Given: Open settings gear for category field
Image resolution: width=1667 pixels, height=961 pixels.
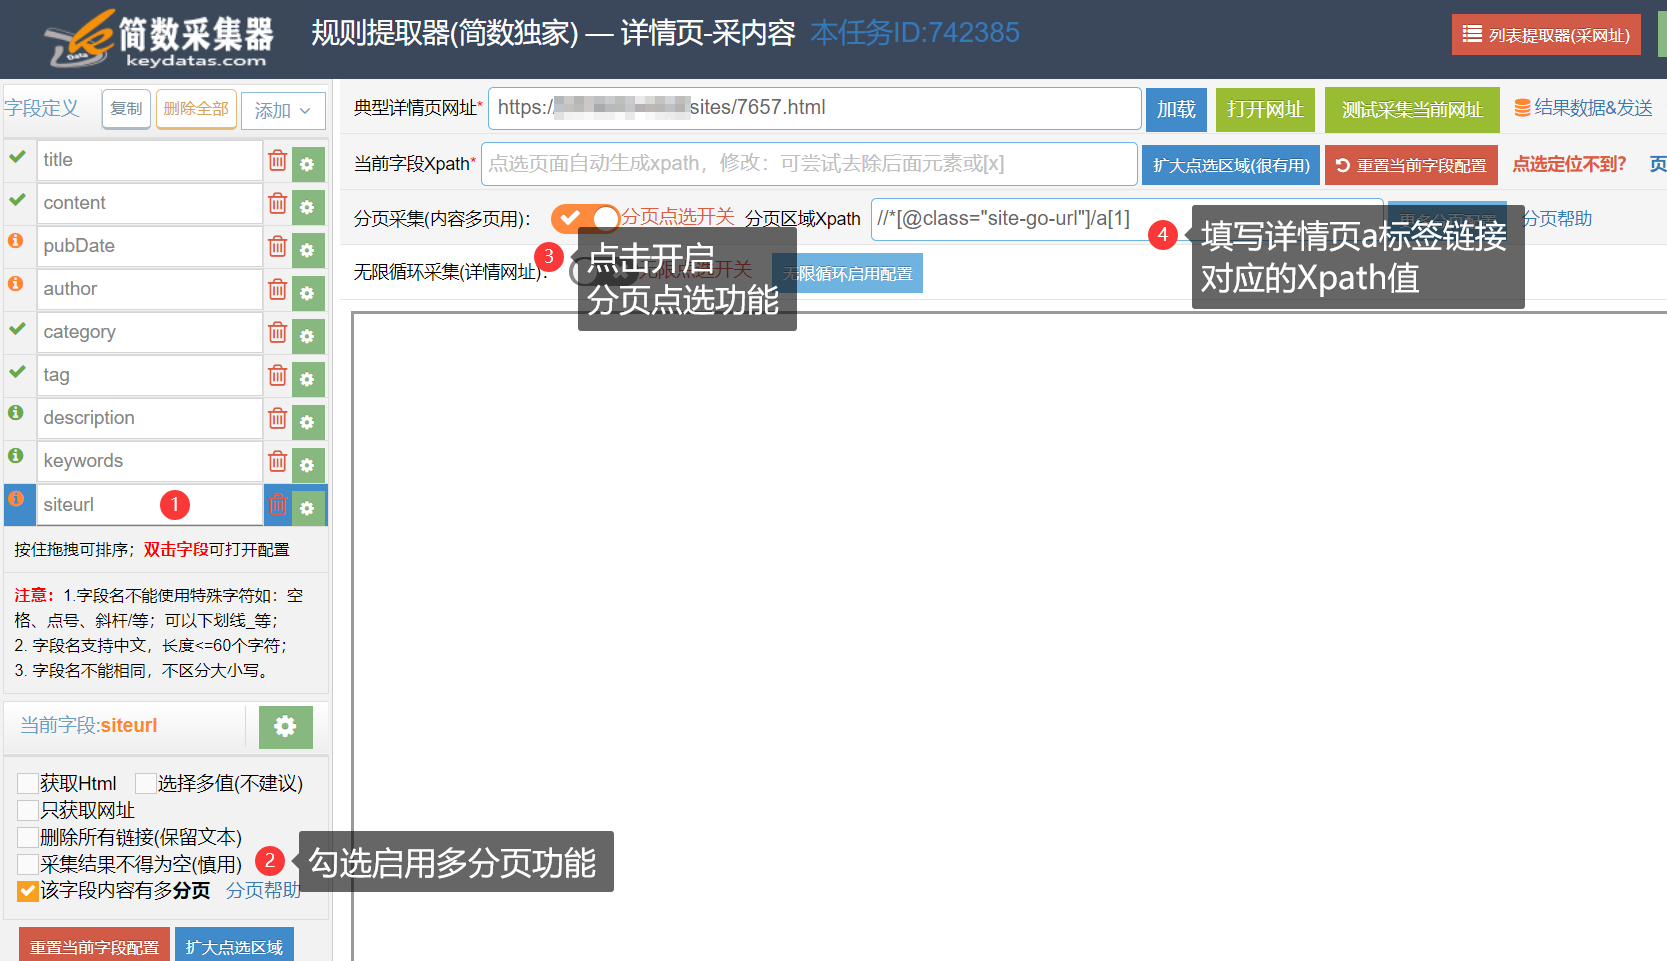Looking at the screenshot, I should pyautogui.click(x=308, y=336).
